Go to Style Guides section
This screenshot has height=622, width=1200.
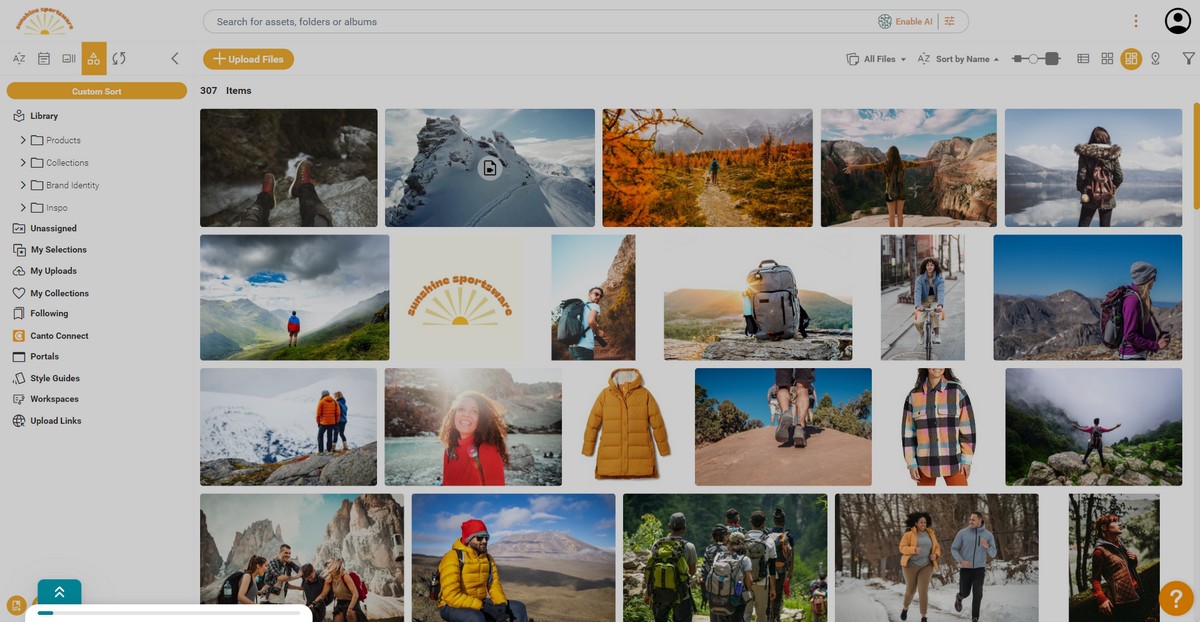pyautogui.click(x=54, y=378)
